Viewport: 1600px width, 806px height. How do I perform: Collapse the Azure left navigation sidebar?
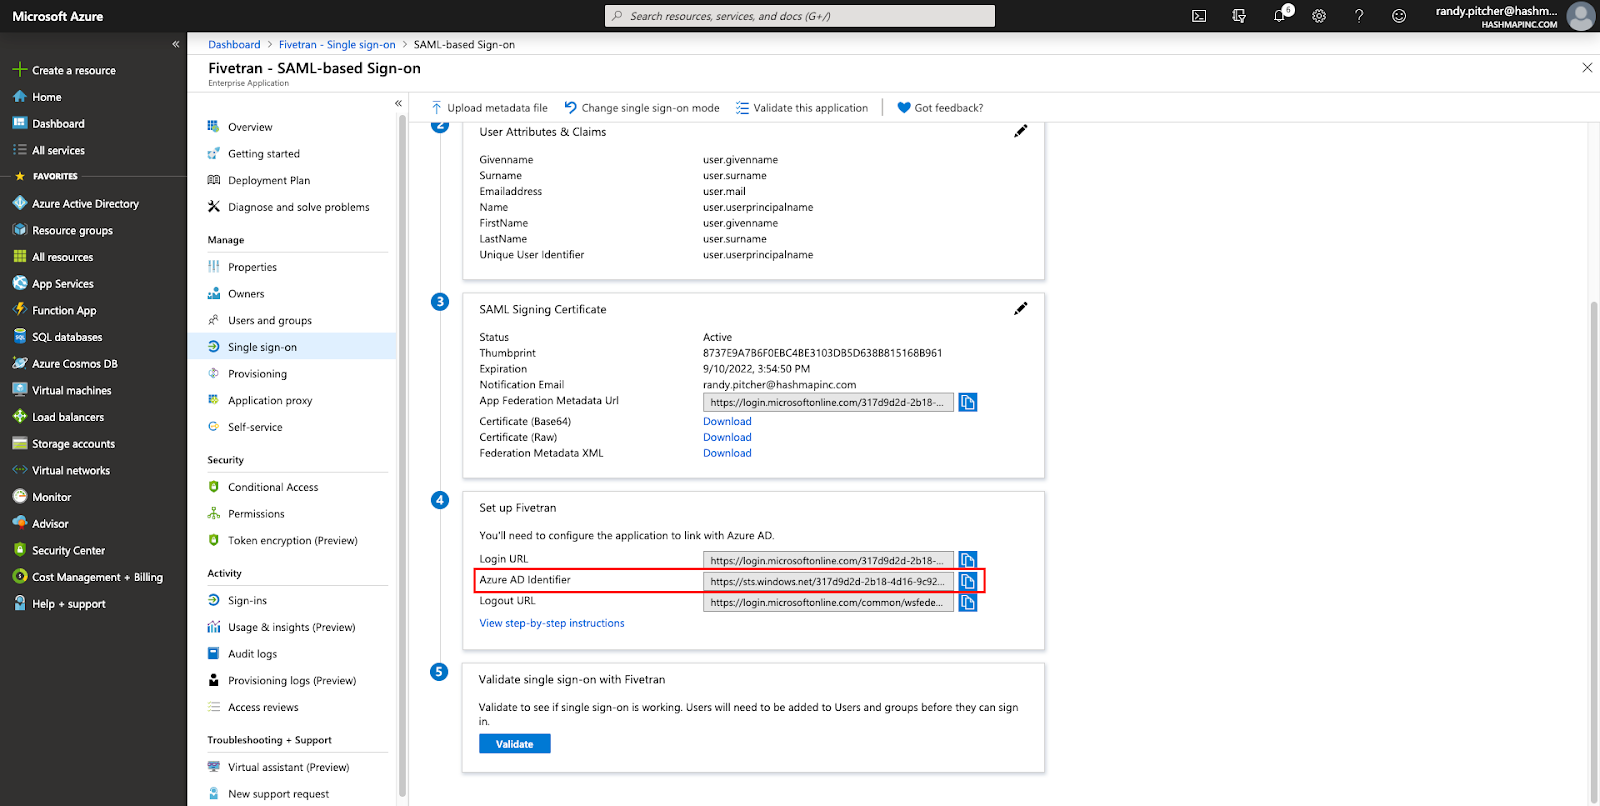pos(176,44)
